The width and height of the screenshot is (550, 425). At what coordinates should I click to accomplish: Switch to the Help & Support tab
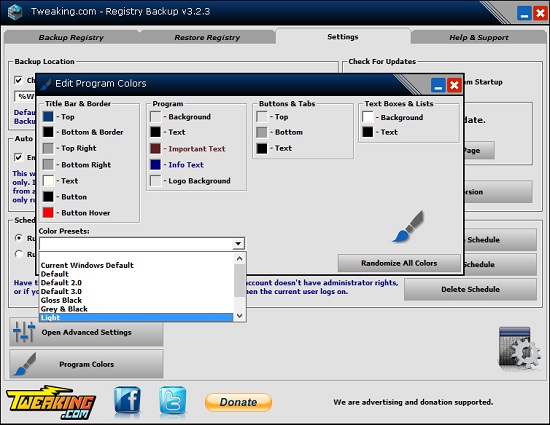(478, 37)
